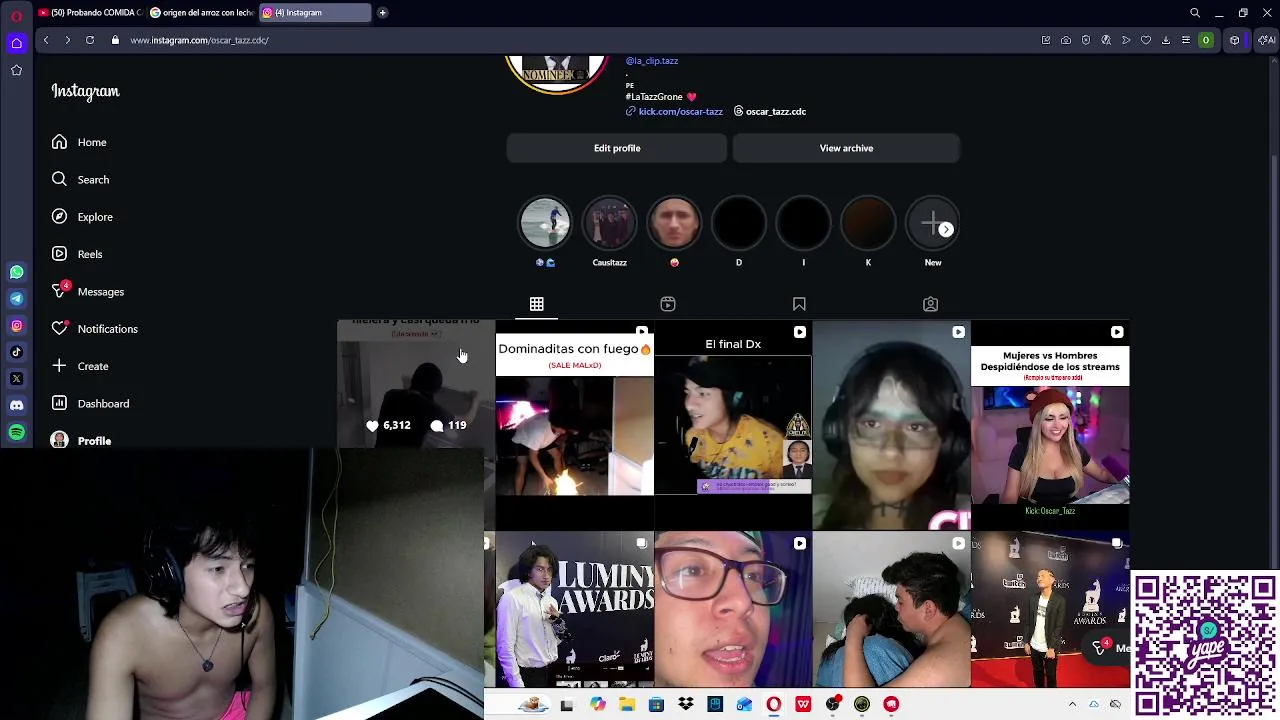Open Reels from the sidebar
Screen dimensions: 1280x720
click(x=78, y=254)
